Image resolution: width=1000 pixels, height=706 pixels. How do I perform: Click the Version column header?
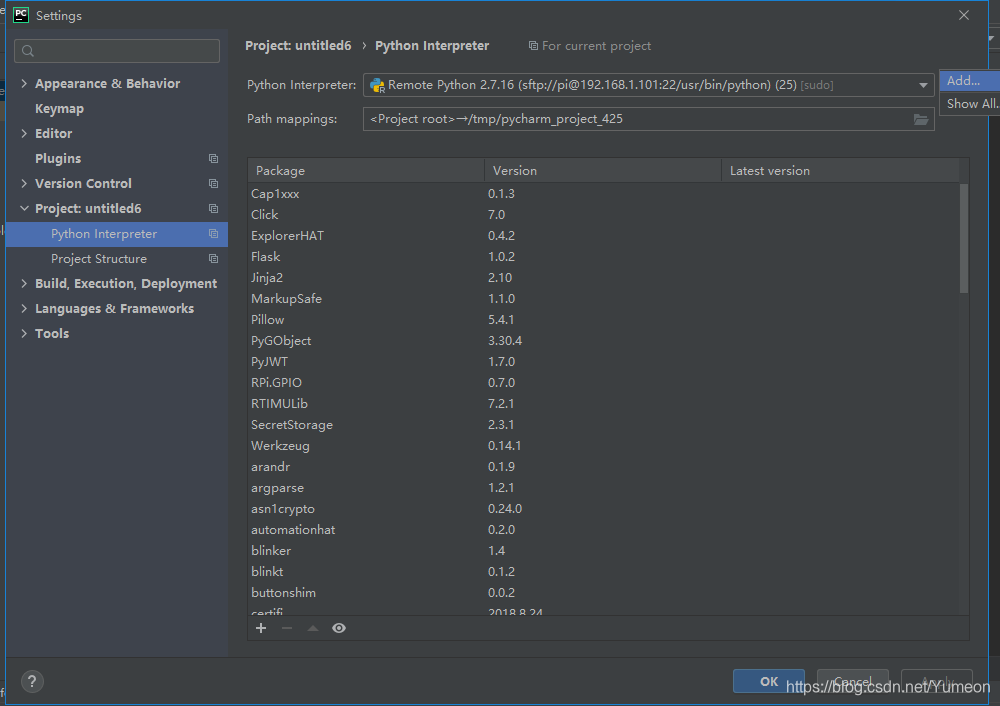pyautogui.click(x=603, y=171)
